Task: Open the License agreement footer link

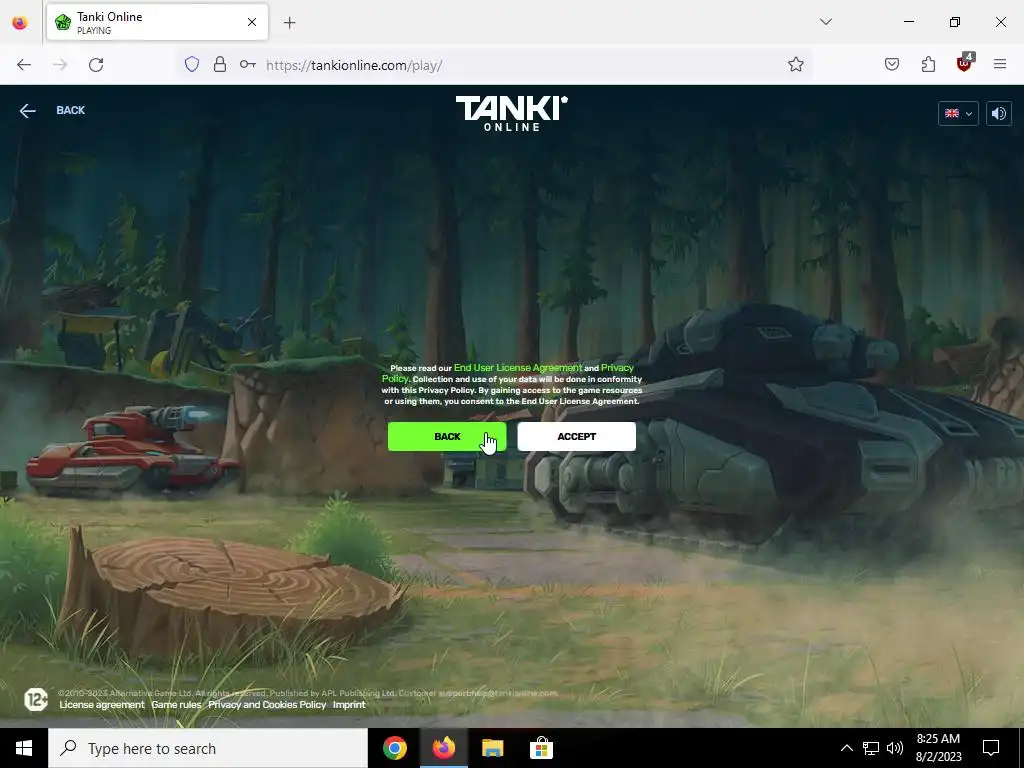Action: pos(102,705)
